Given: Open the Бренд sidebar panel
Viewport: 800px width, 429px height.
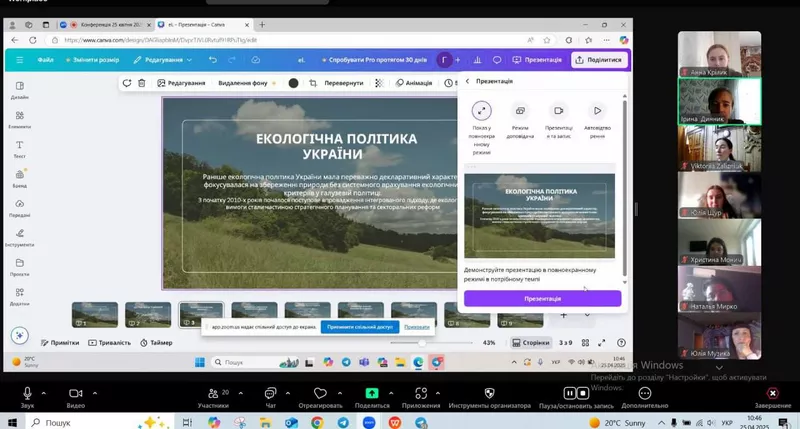Looking at the screenshot, I should click(19, 179).
